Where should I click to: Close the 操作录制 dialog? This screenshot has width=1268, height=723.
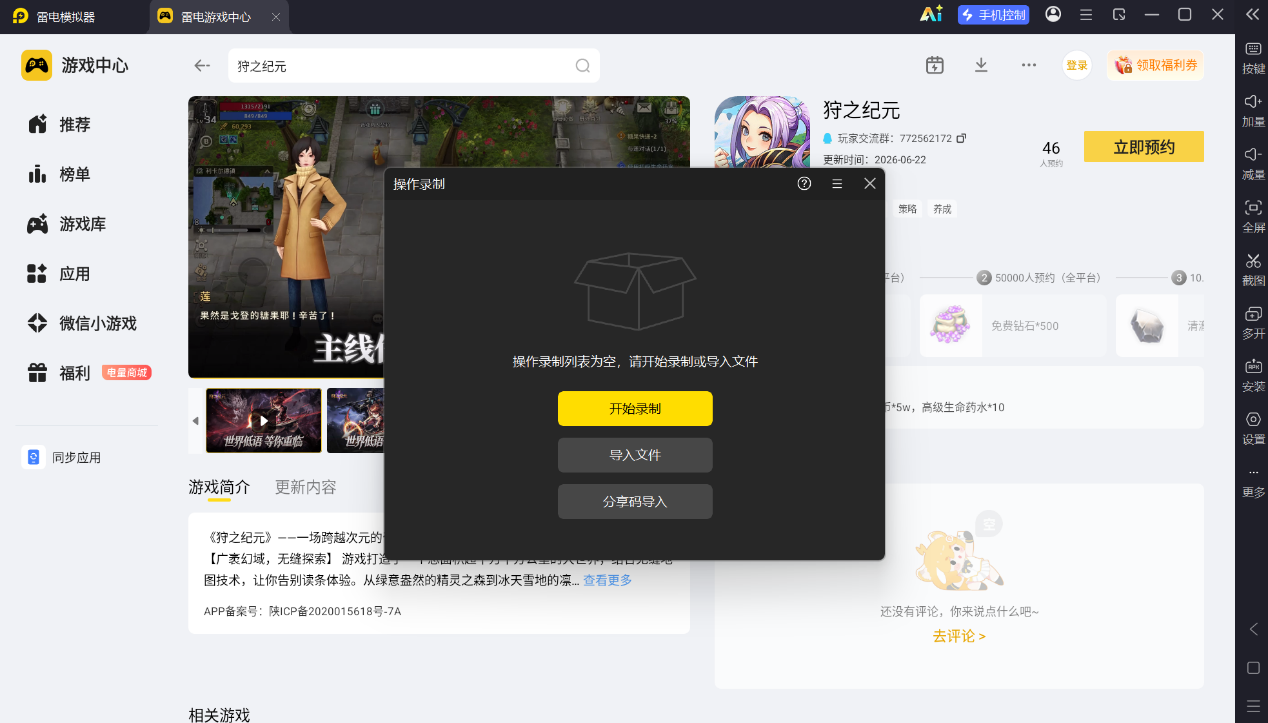tap(870, 184)
